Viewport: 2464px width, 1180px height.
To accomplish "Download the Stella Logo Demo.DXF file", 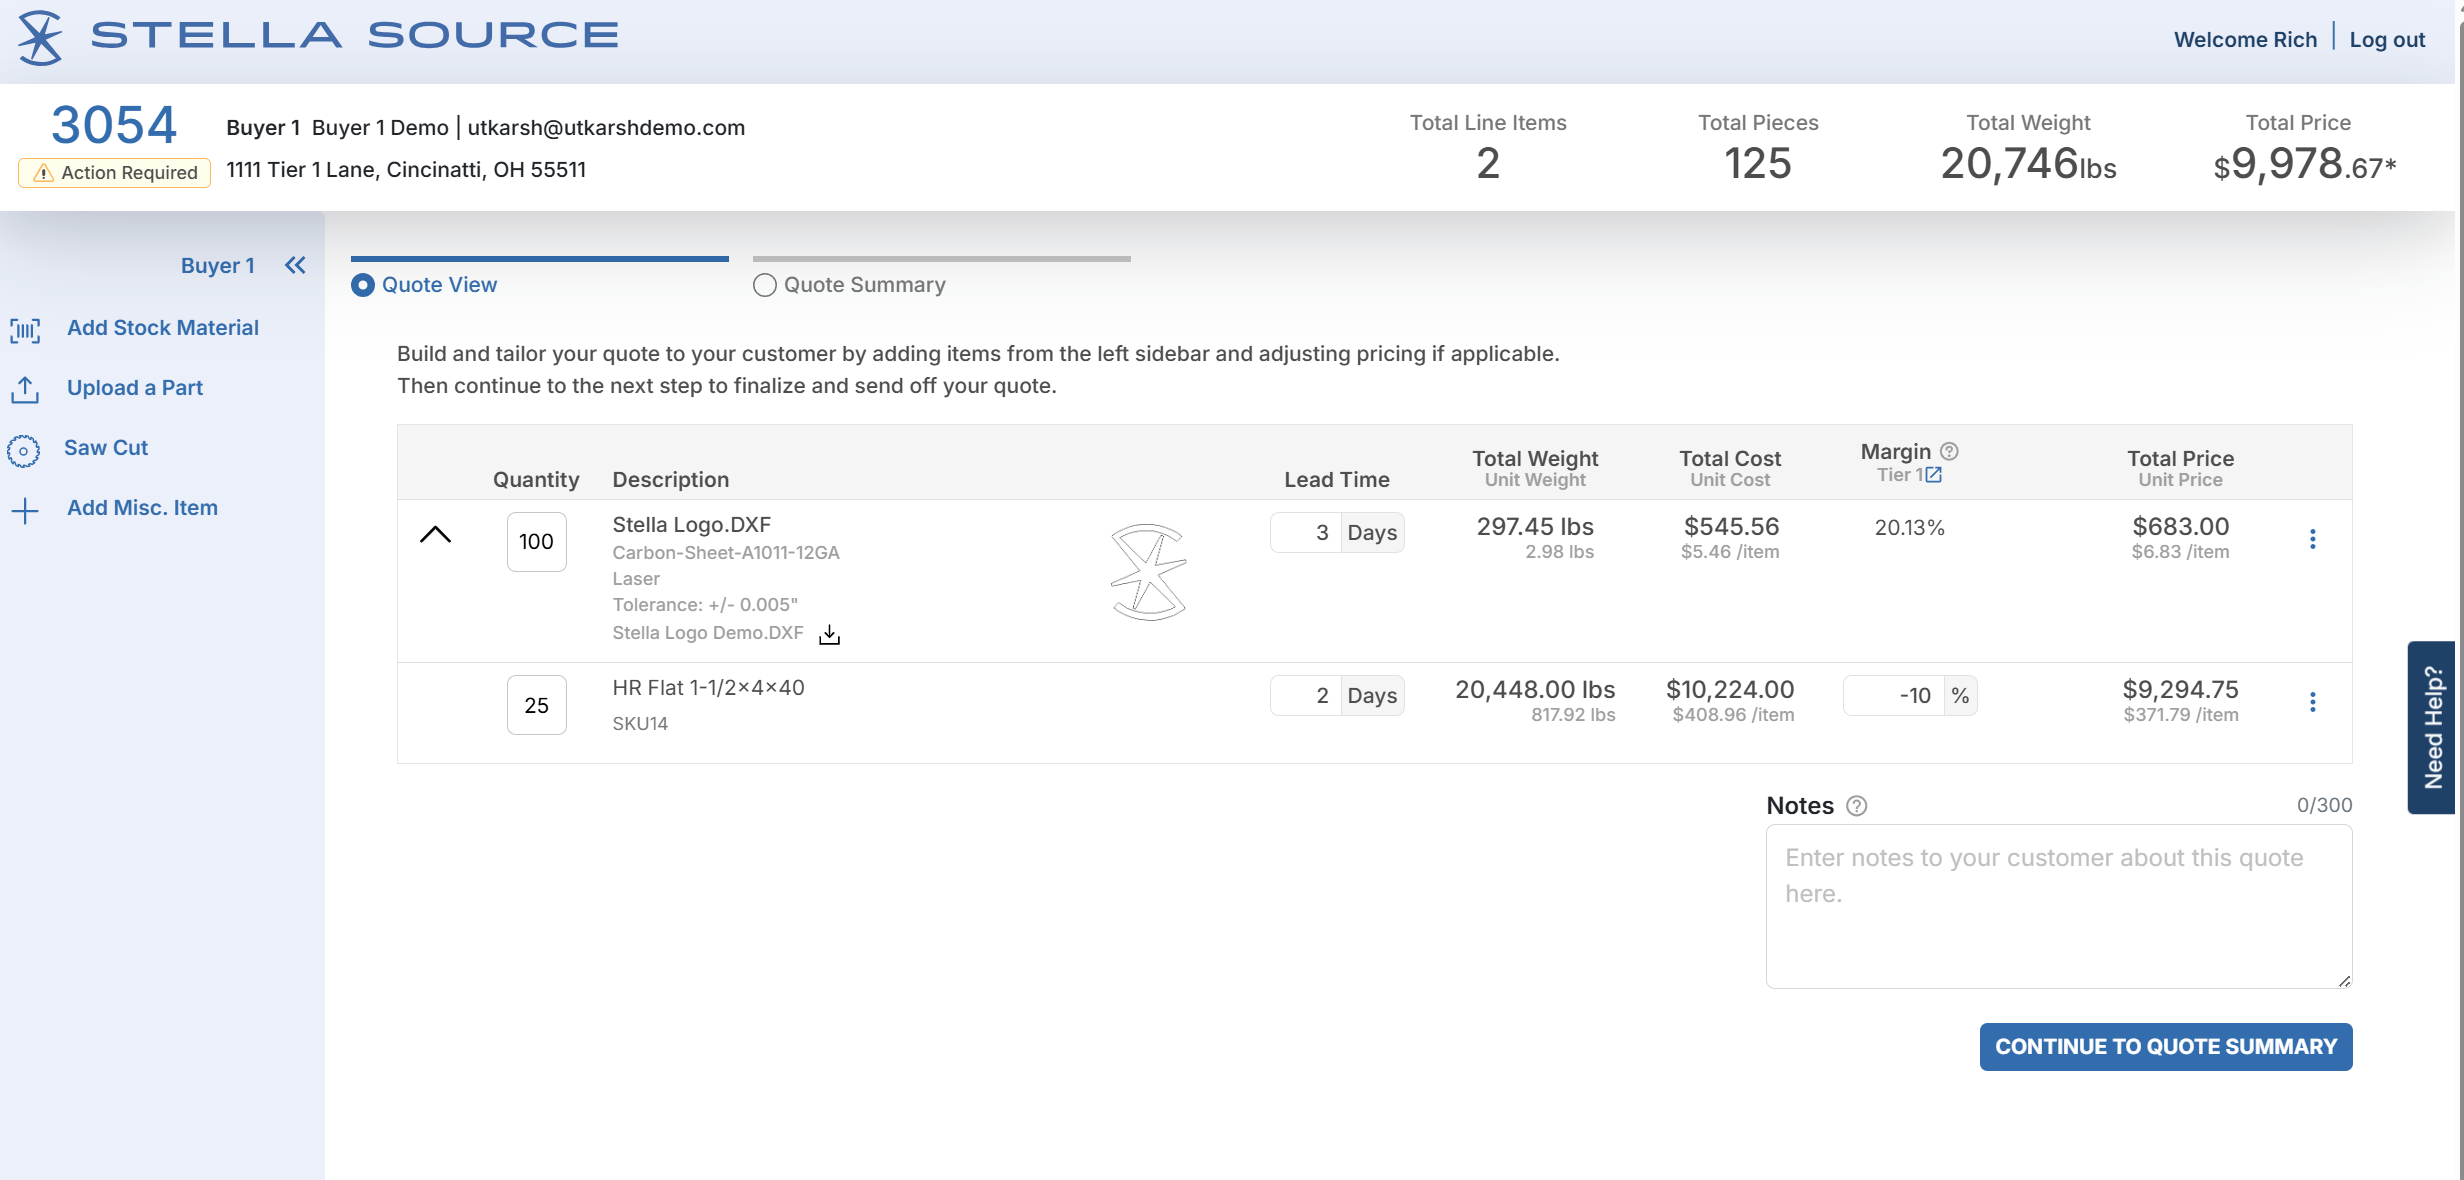I will coord(829,635).
